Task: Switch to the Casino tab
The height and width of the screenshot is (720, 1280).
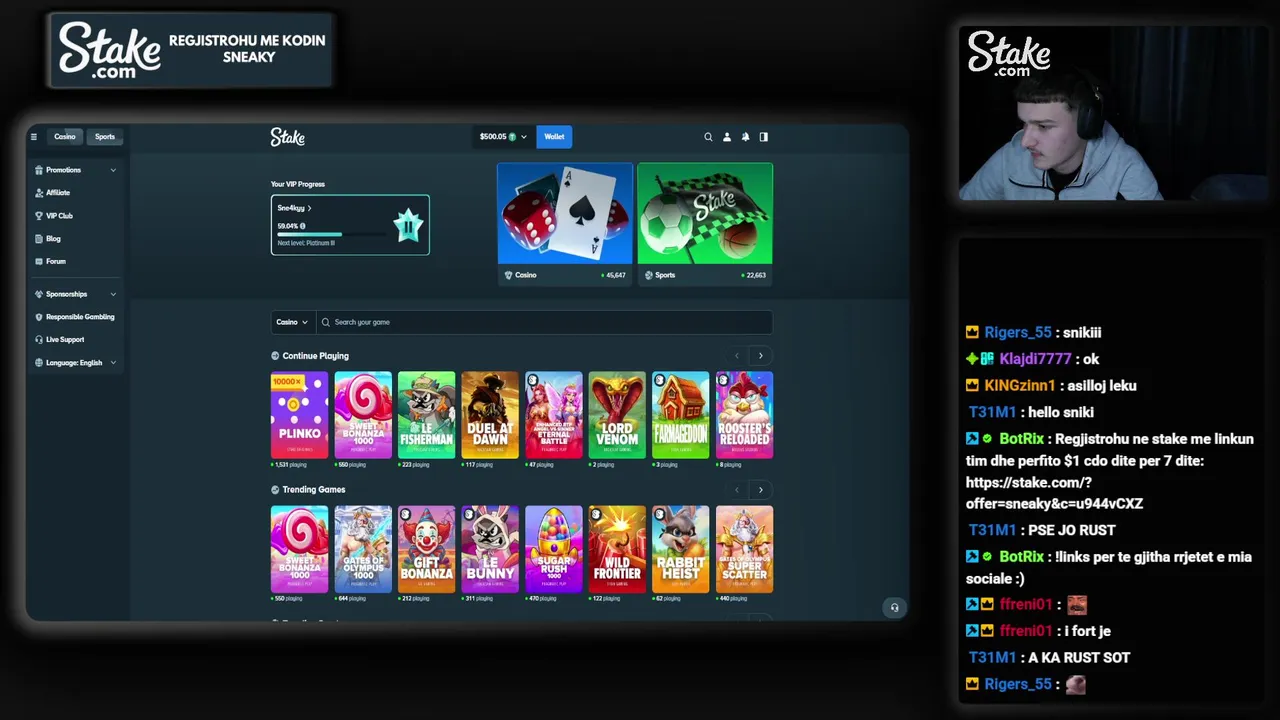Action: 65,137
